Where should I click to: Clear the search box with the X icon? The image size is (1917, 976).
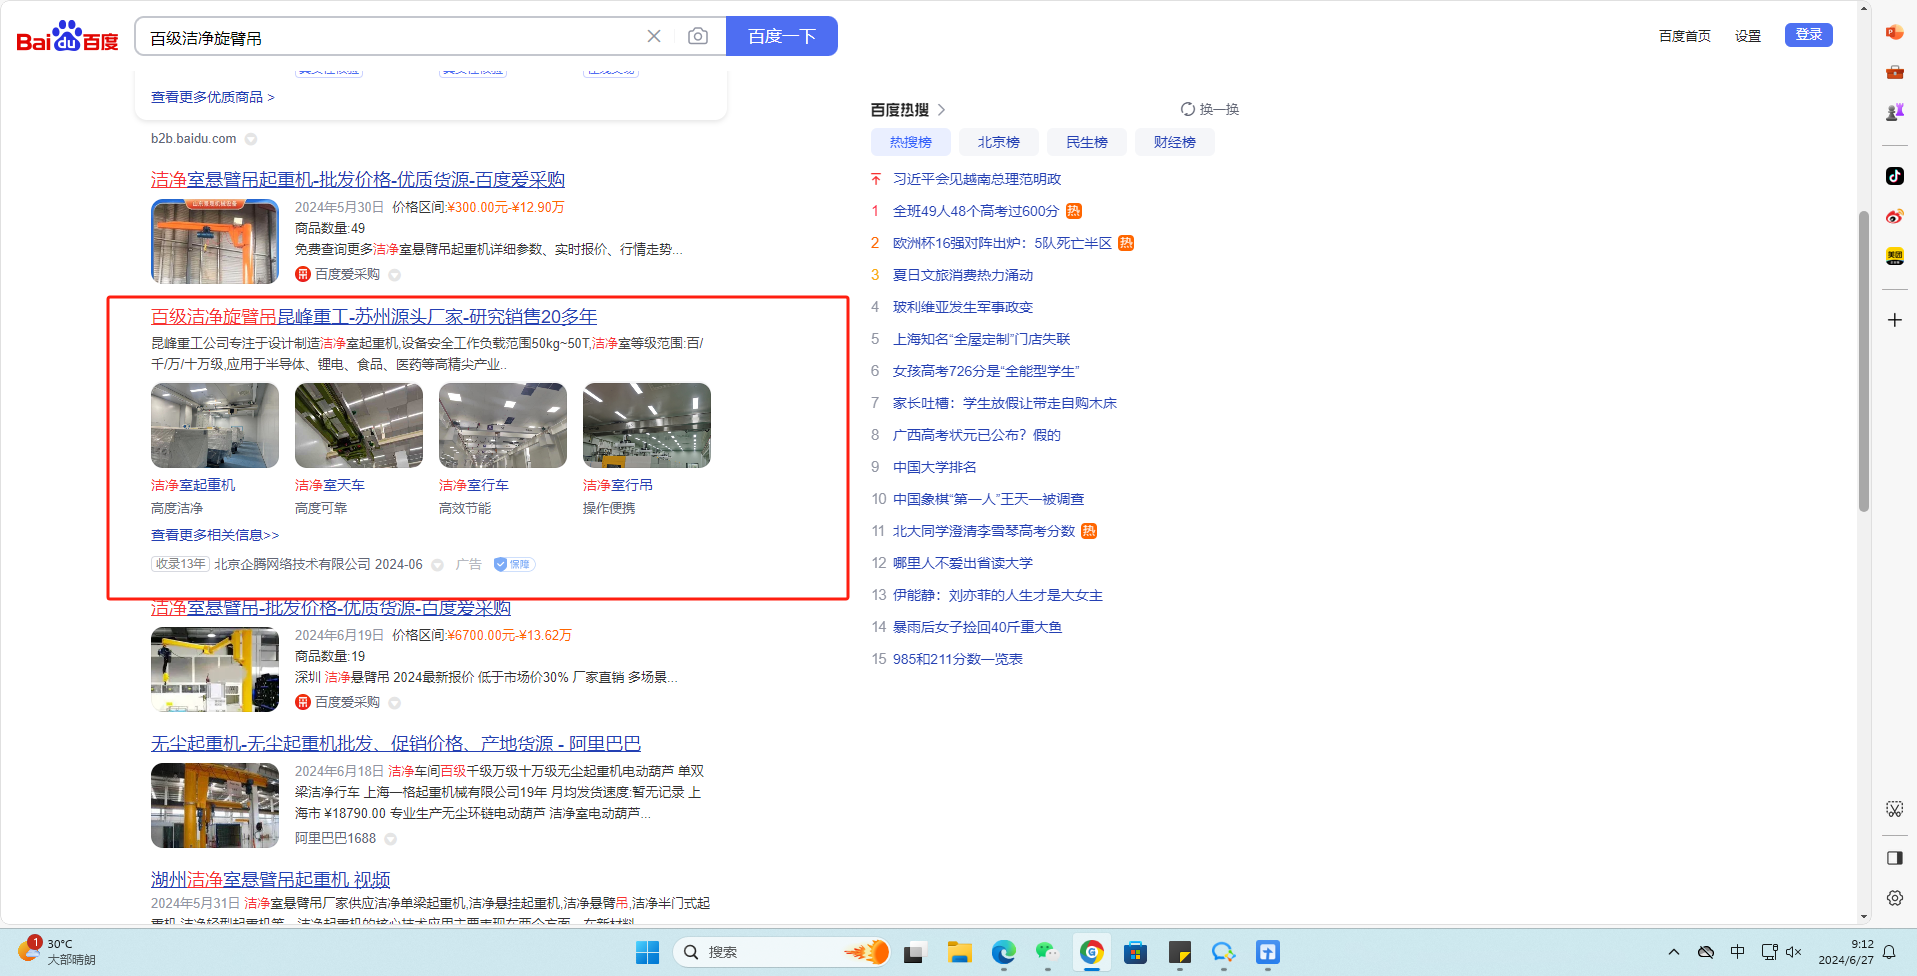tap(654, 37)
